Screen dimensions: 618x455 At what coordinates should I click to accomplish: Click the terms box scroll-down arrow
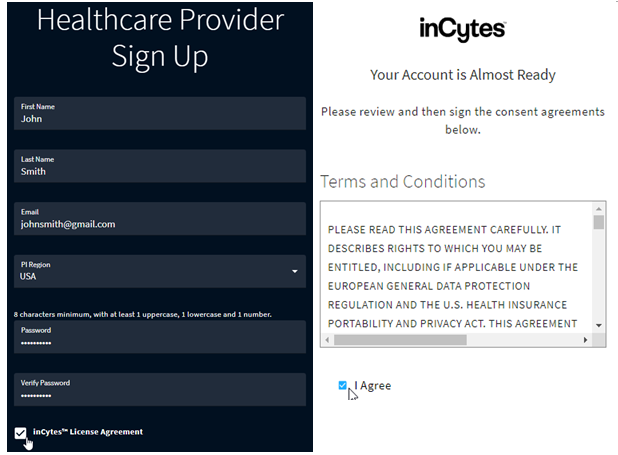(598, 325)
